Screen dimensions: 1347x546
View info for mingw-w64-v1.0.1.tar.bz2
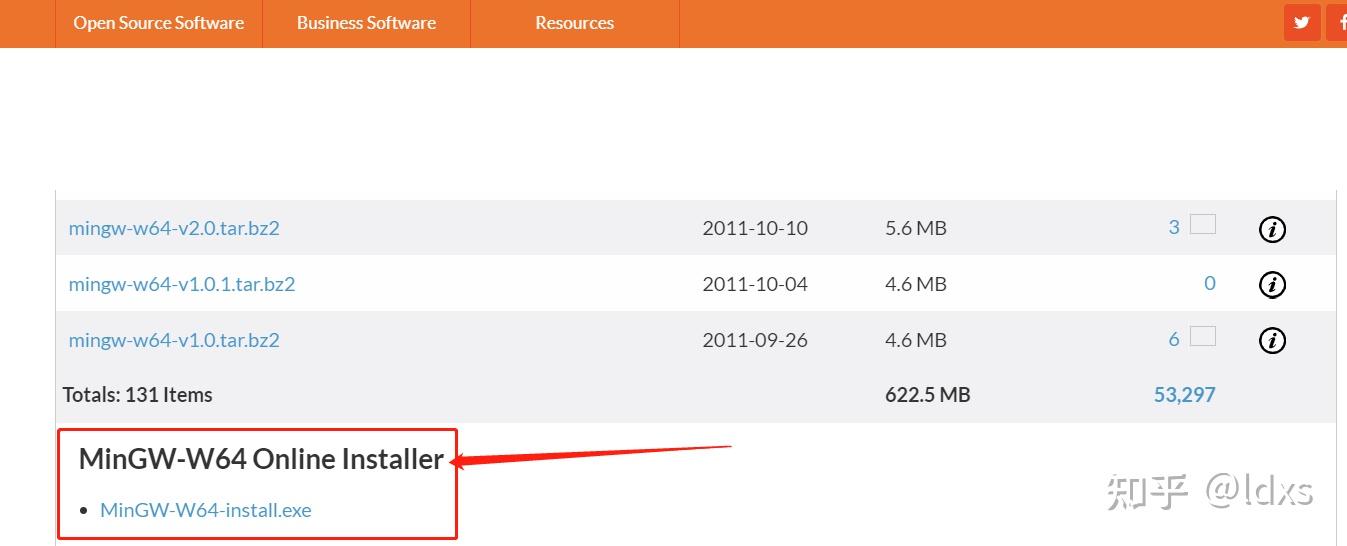(x=1272, y=285)
